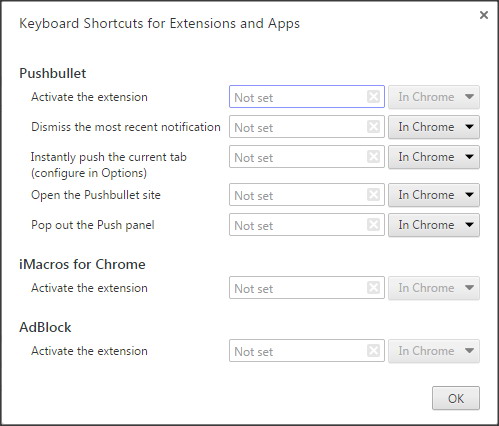Focus Instantly push the current tab field
The width and height of the screenshot is (499, 426).
[307, 156]
